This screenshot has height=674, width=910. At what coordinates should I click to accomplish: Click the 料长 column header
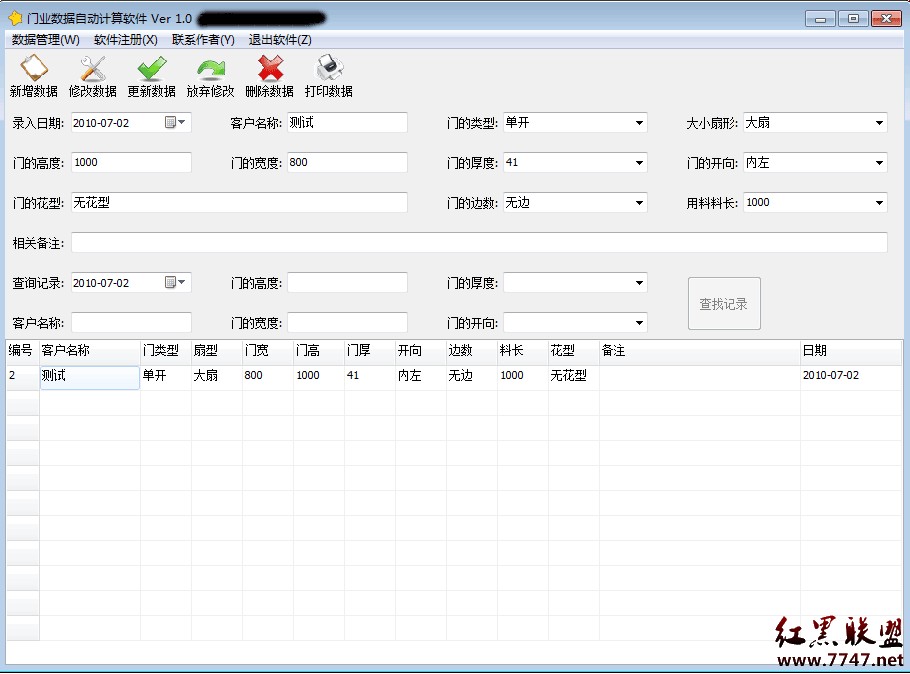(523, 351)
